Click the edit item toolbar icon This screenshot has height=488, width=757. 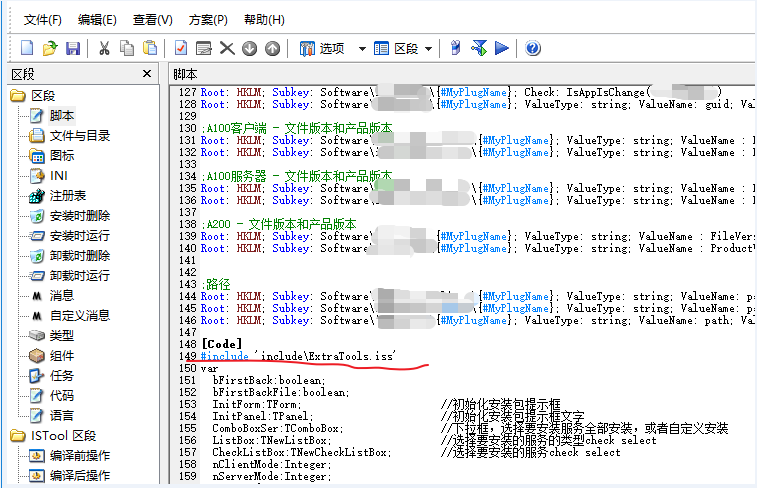click(x=204, y=48)
